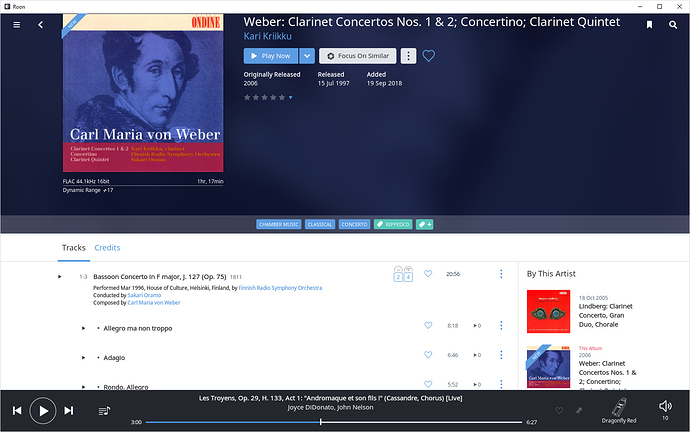Skip to previous track

click(x=17, y=410)
